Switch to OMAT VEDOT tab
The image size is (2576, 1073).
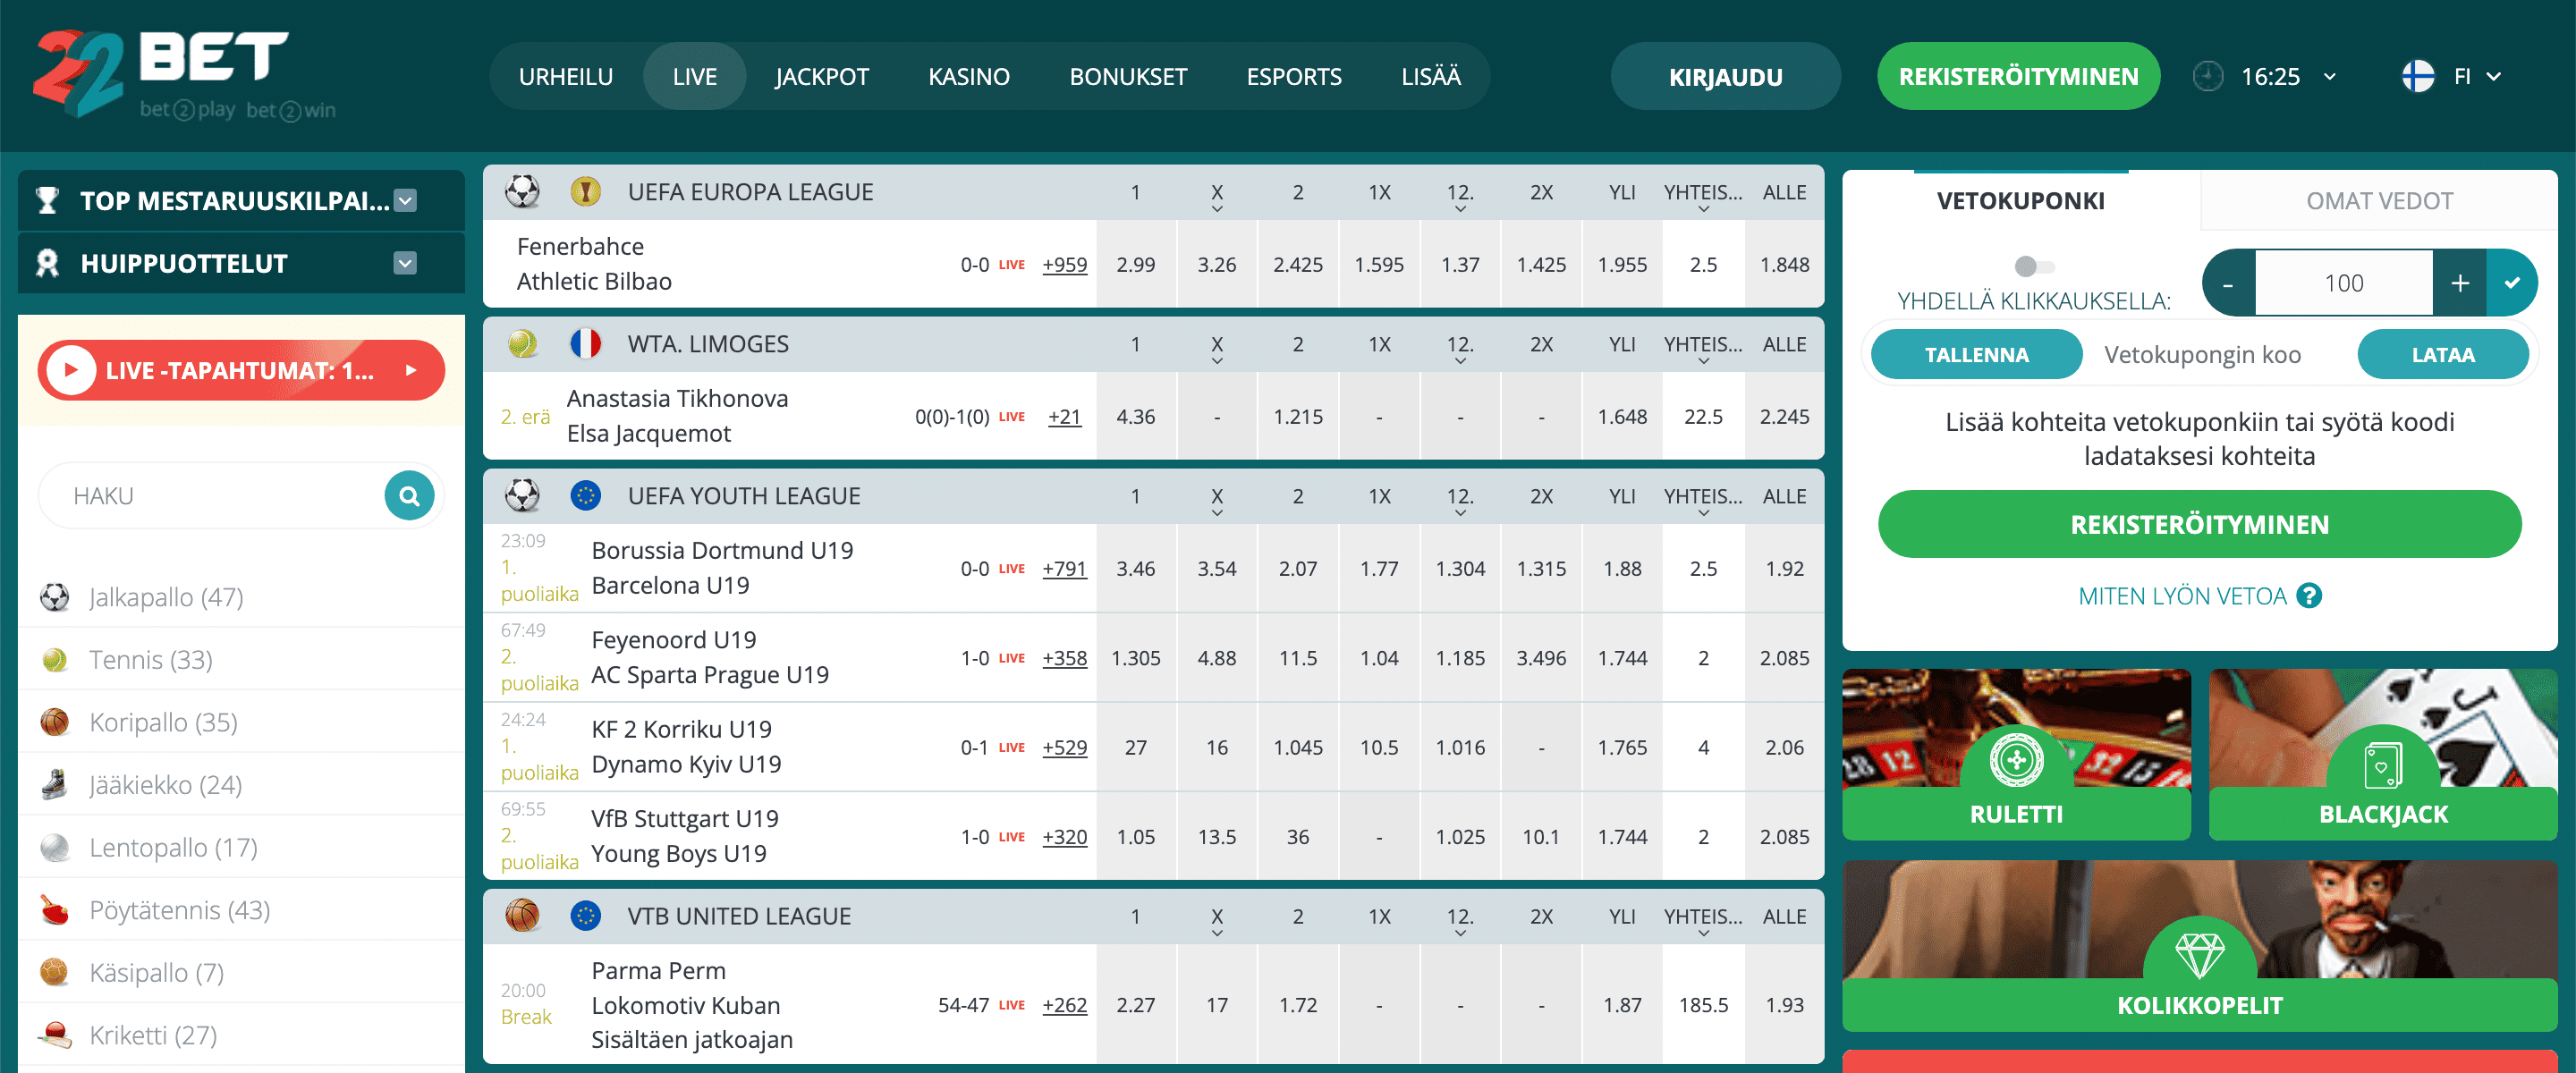[x=2379, y=201]
